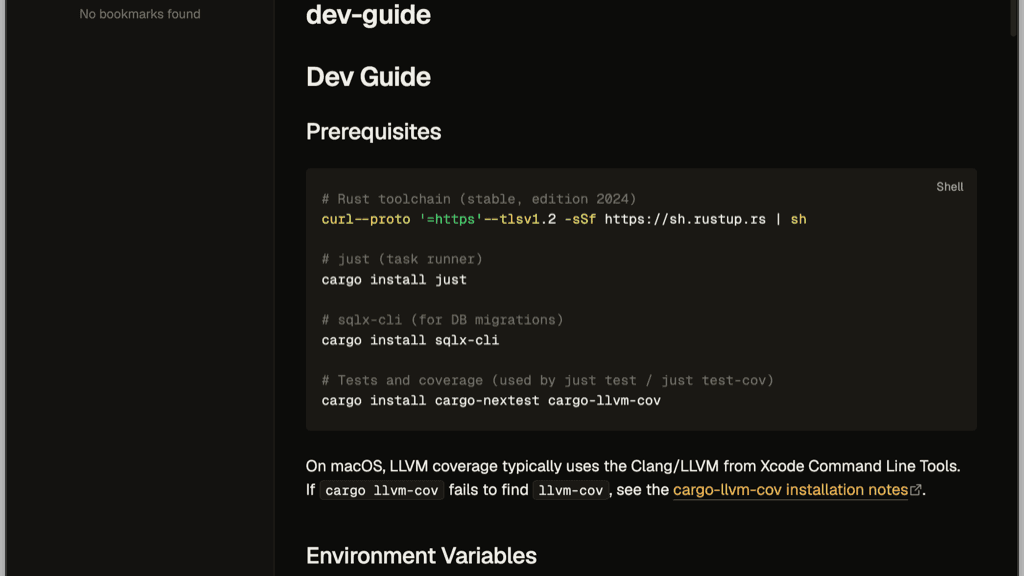Click the 'On macOS, LLVM coverage' paragraph
1024x576 pixels.
(633, 478)
